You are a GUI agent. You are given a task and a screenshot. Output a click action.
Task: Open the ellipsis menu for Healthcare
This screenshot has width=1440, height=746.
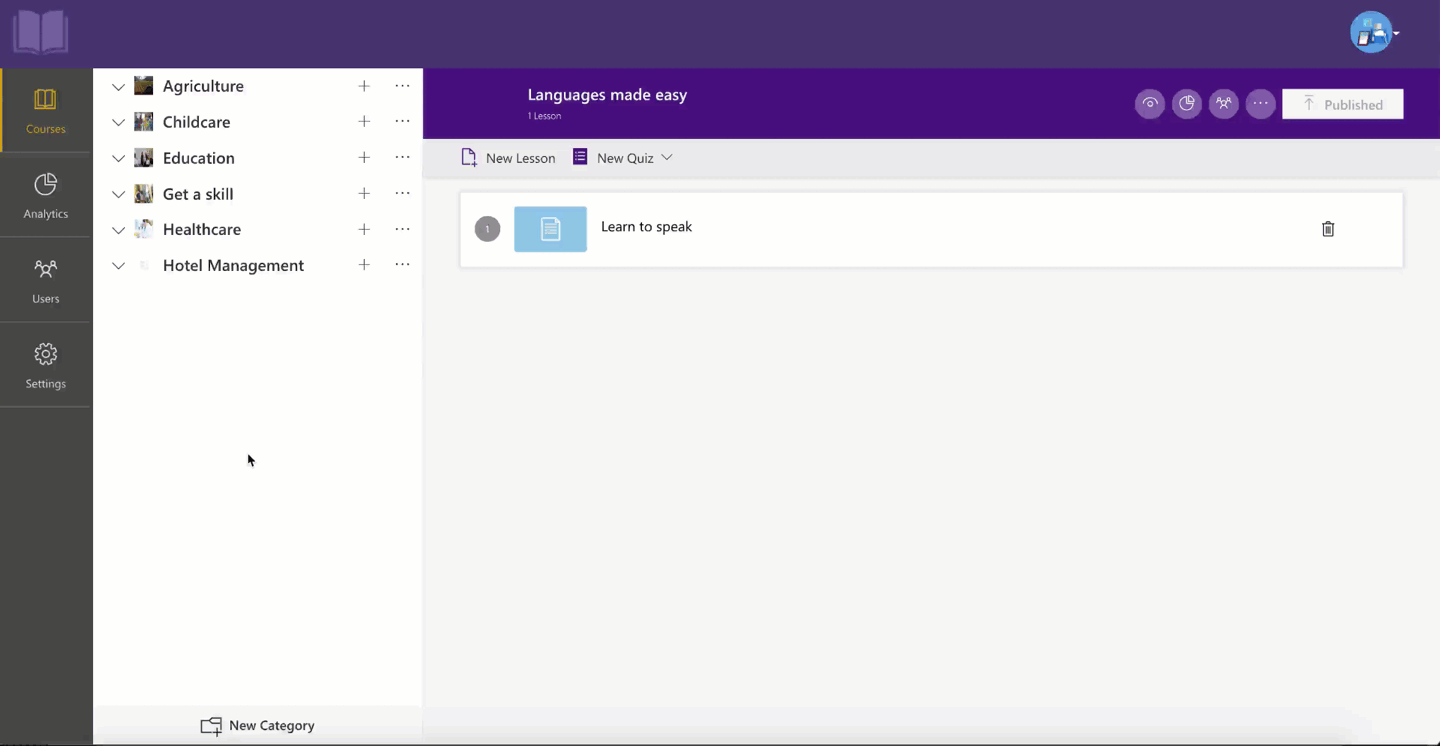(402, 229)
